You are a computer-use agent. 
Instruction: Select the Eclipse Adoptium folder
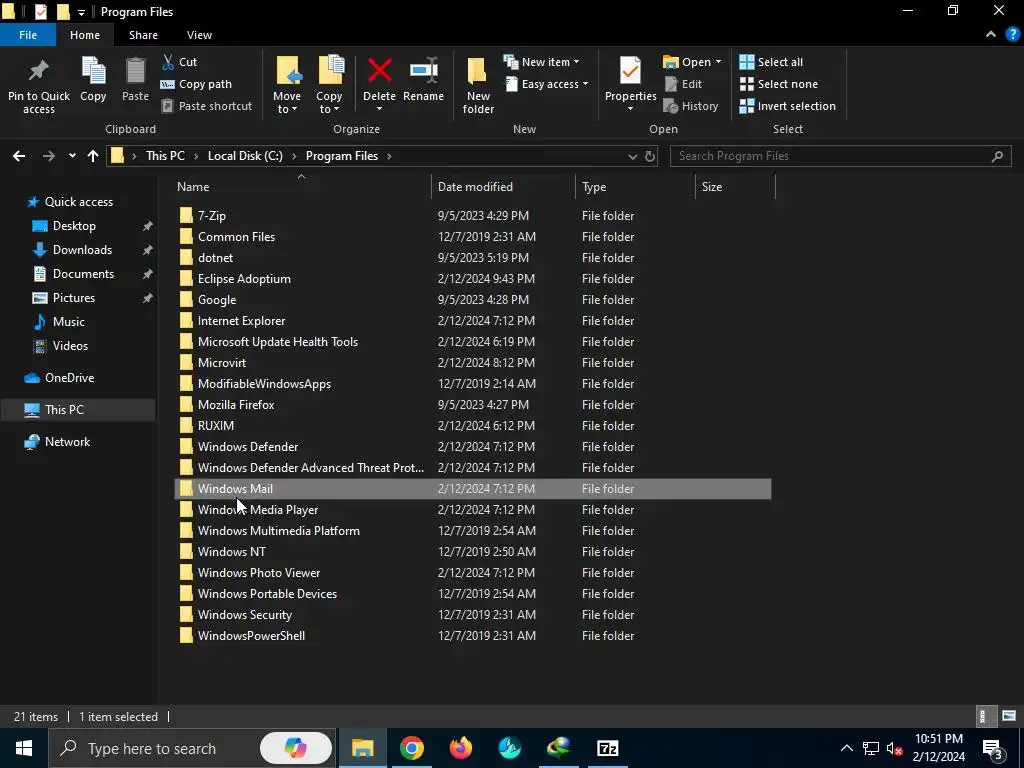(244, 279)
